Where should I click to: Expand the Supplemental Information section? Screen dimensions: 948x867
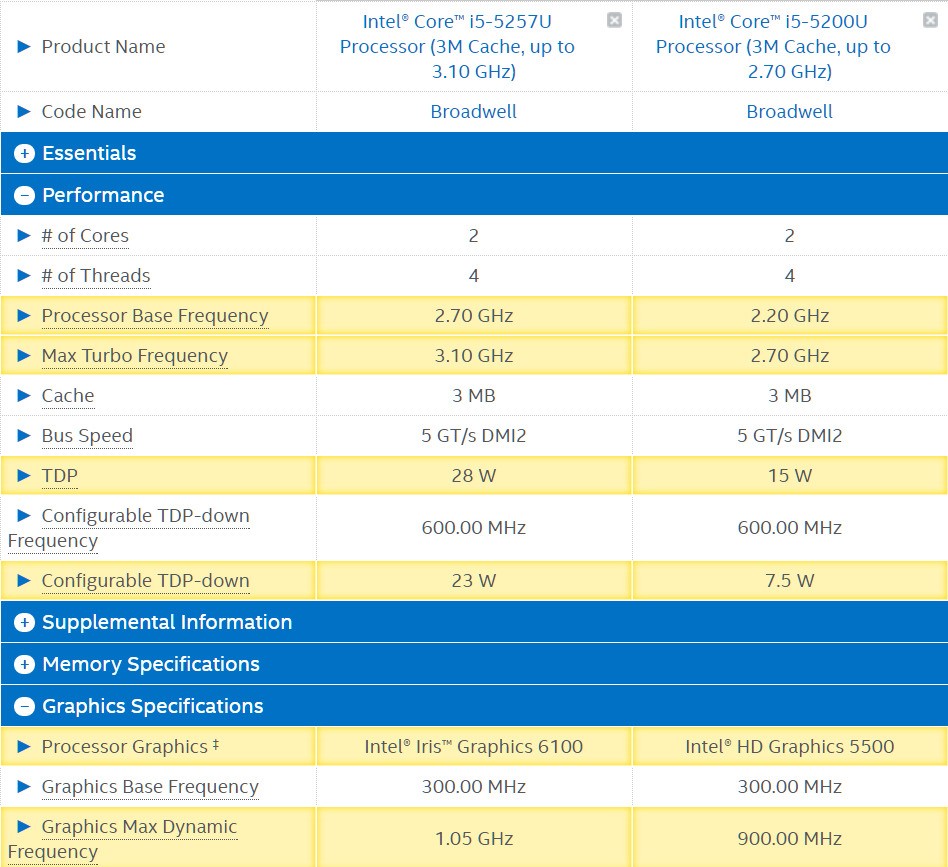pos(25,623)
